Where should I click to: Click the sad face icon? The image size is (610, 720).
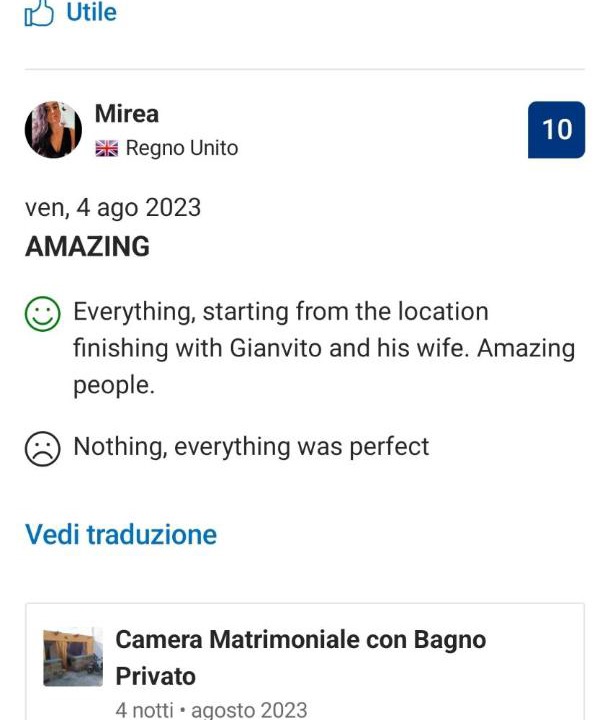(42, 449)
